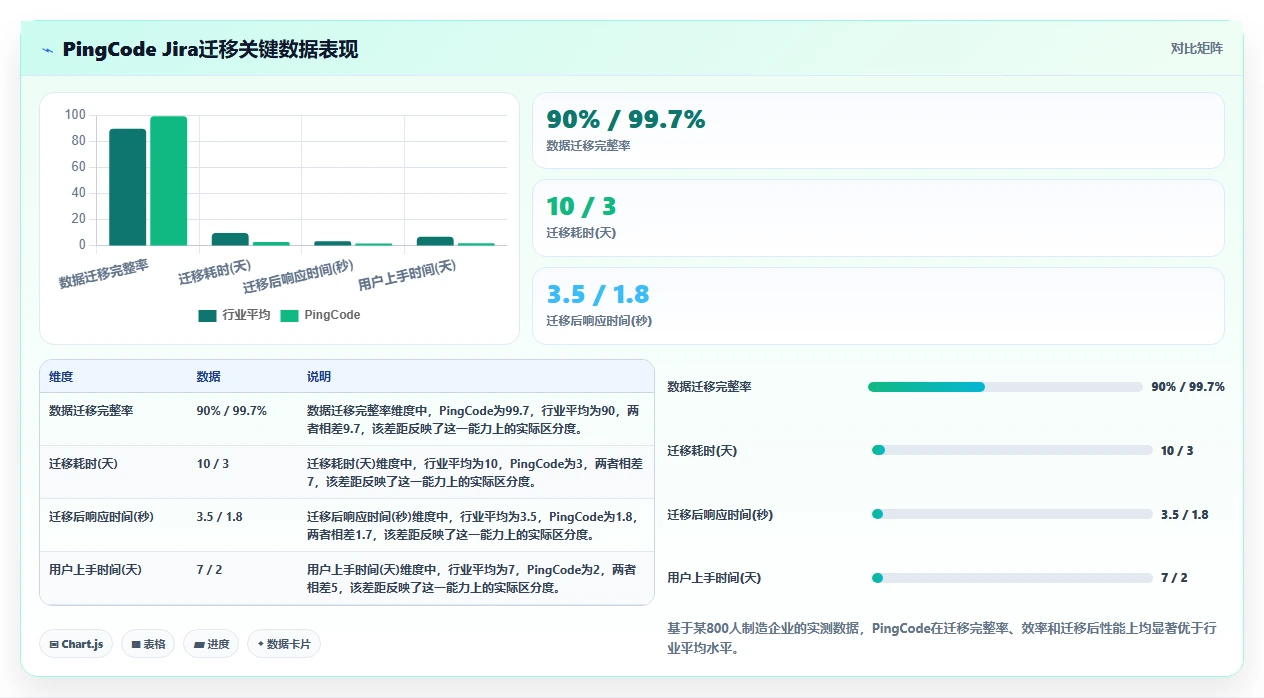
Task: Click the icon inside the Chart.js tag
Action: (x=54, y=645)
